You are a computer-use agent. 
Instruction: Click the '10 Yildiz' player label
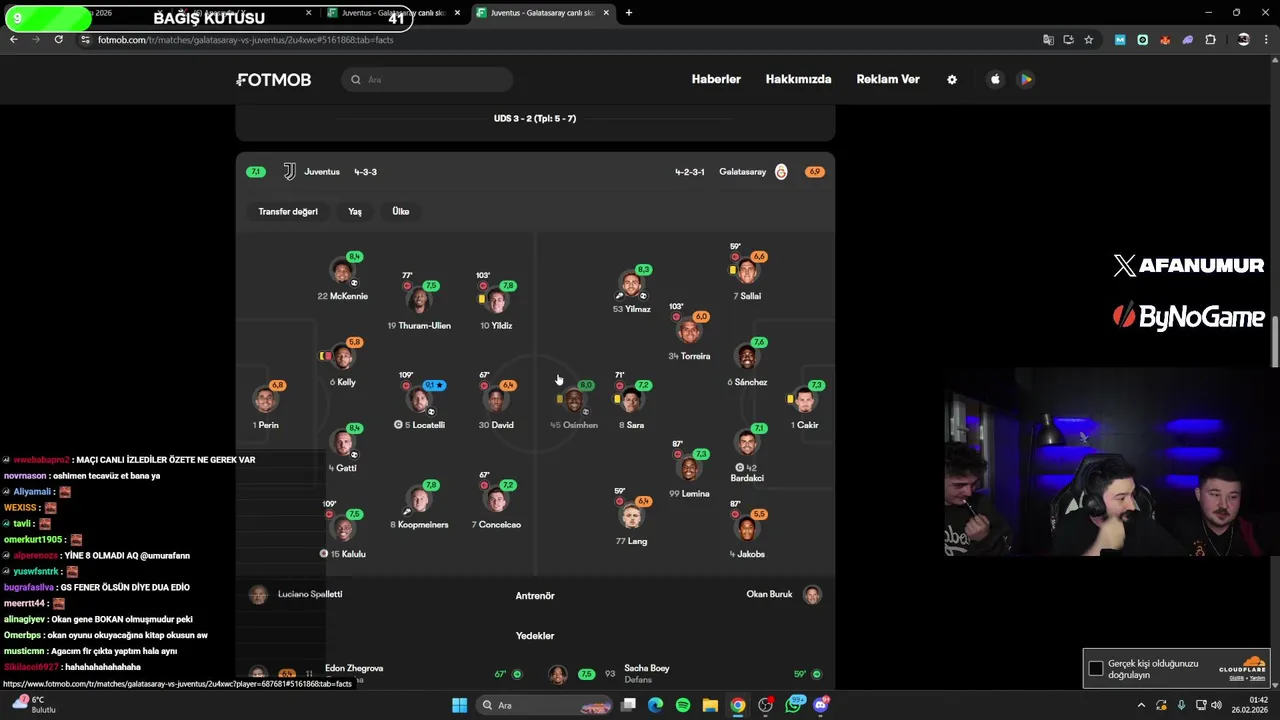pos(496,326)
